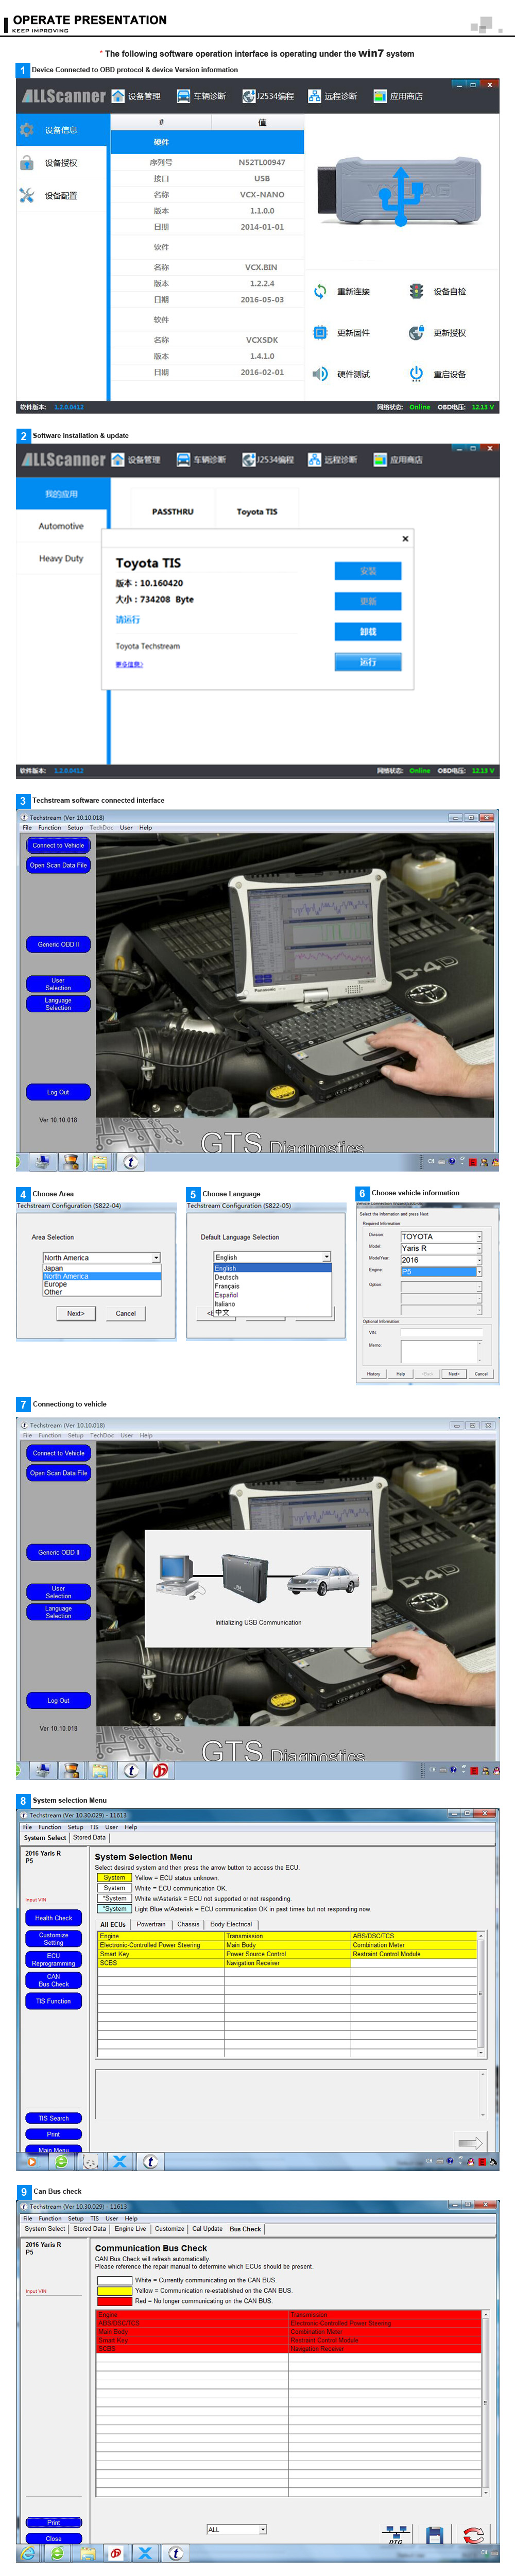This screenshot has width=515, height=2576.
Task: Select the ABS/DSC/TCS cell in System Selection Menu
Action: click(414, 1936)
